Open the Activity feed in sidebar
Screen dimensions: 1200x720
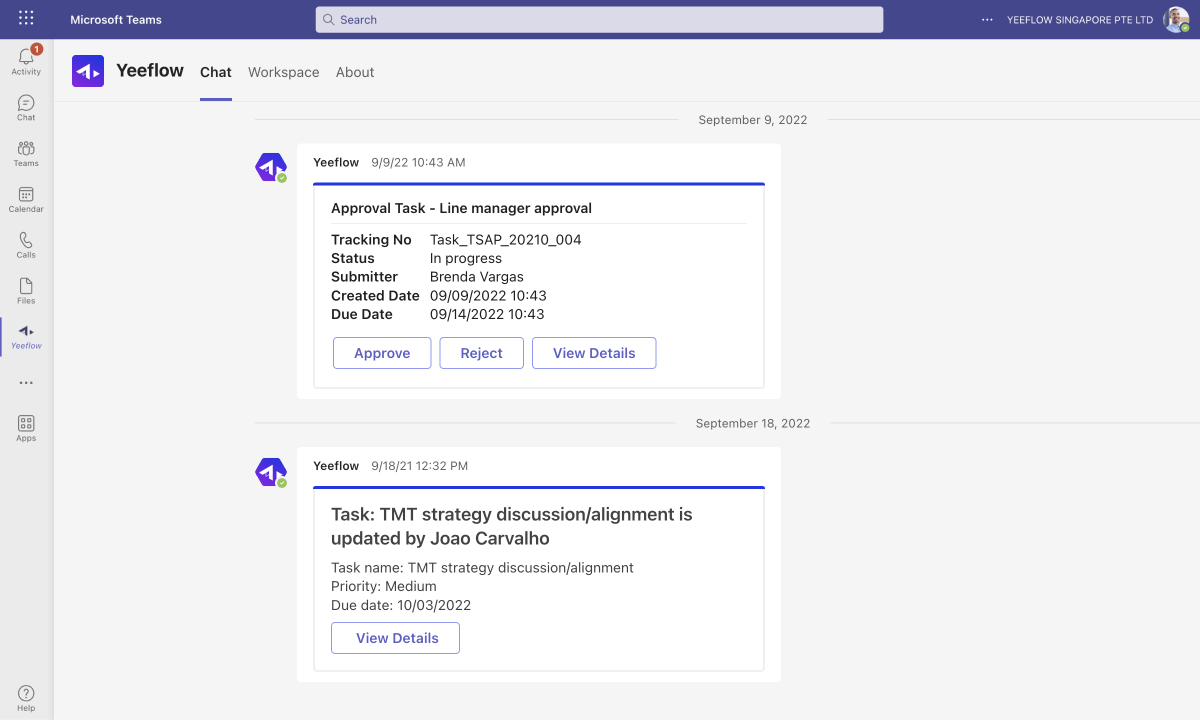click(26, 60)
